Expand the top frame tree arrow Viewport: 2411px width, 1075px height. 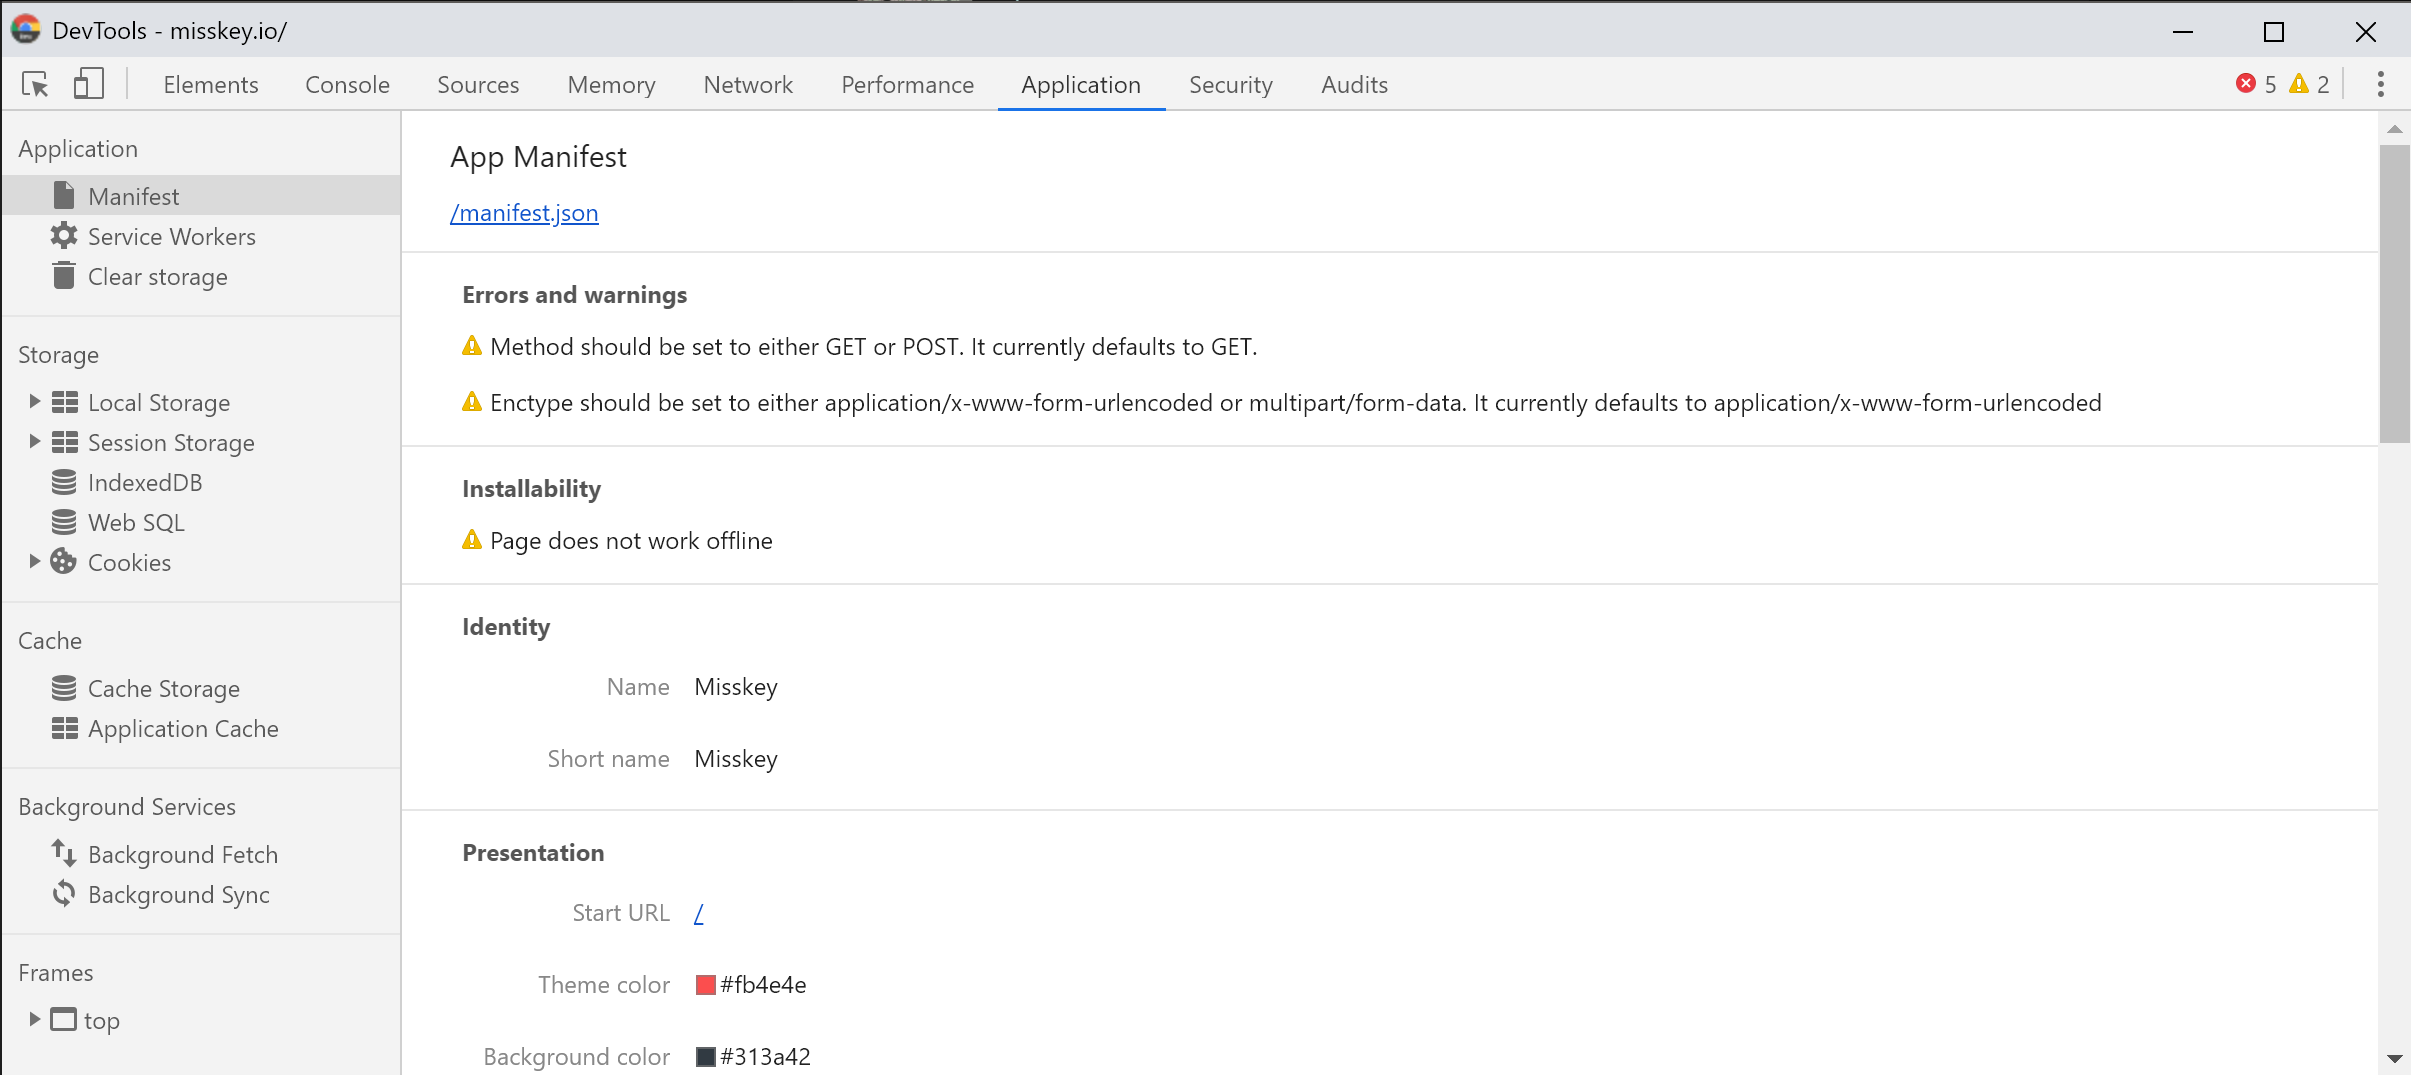[x=35, y=1019]
